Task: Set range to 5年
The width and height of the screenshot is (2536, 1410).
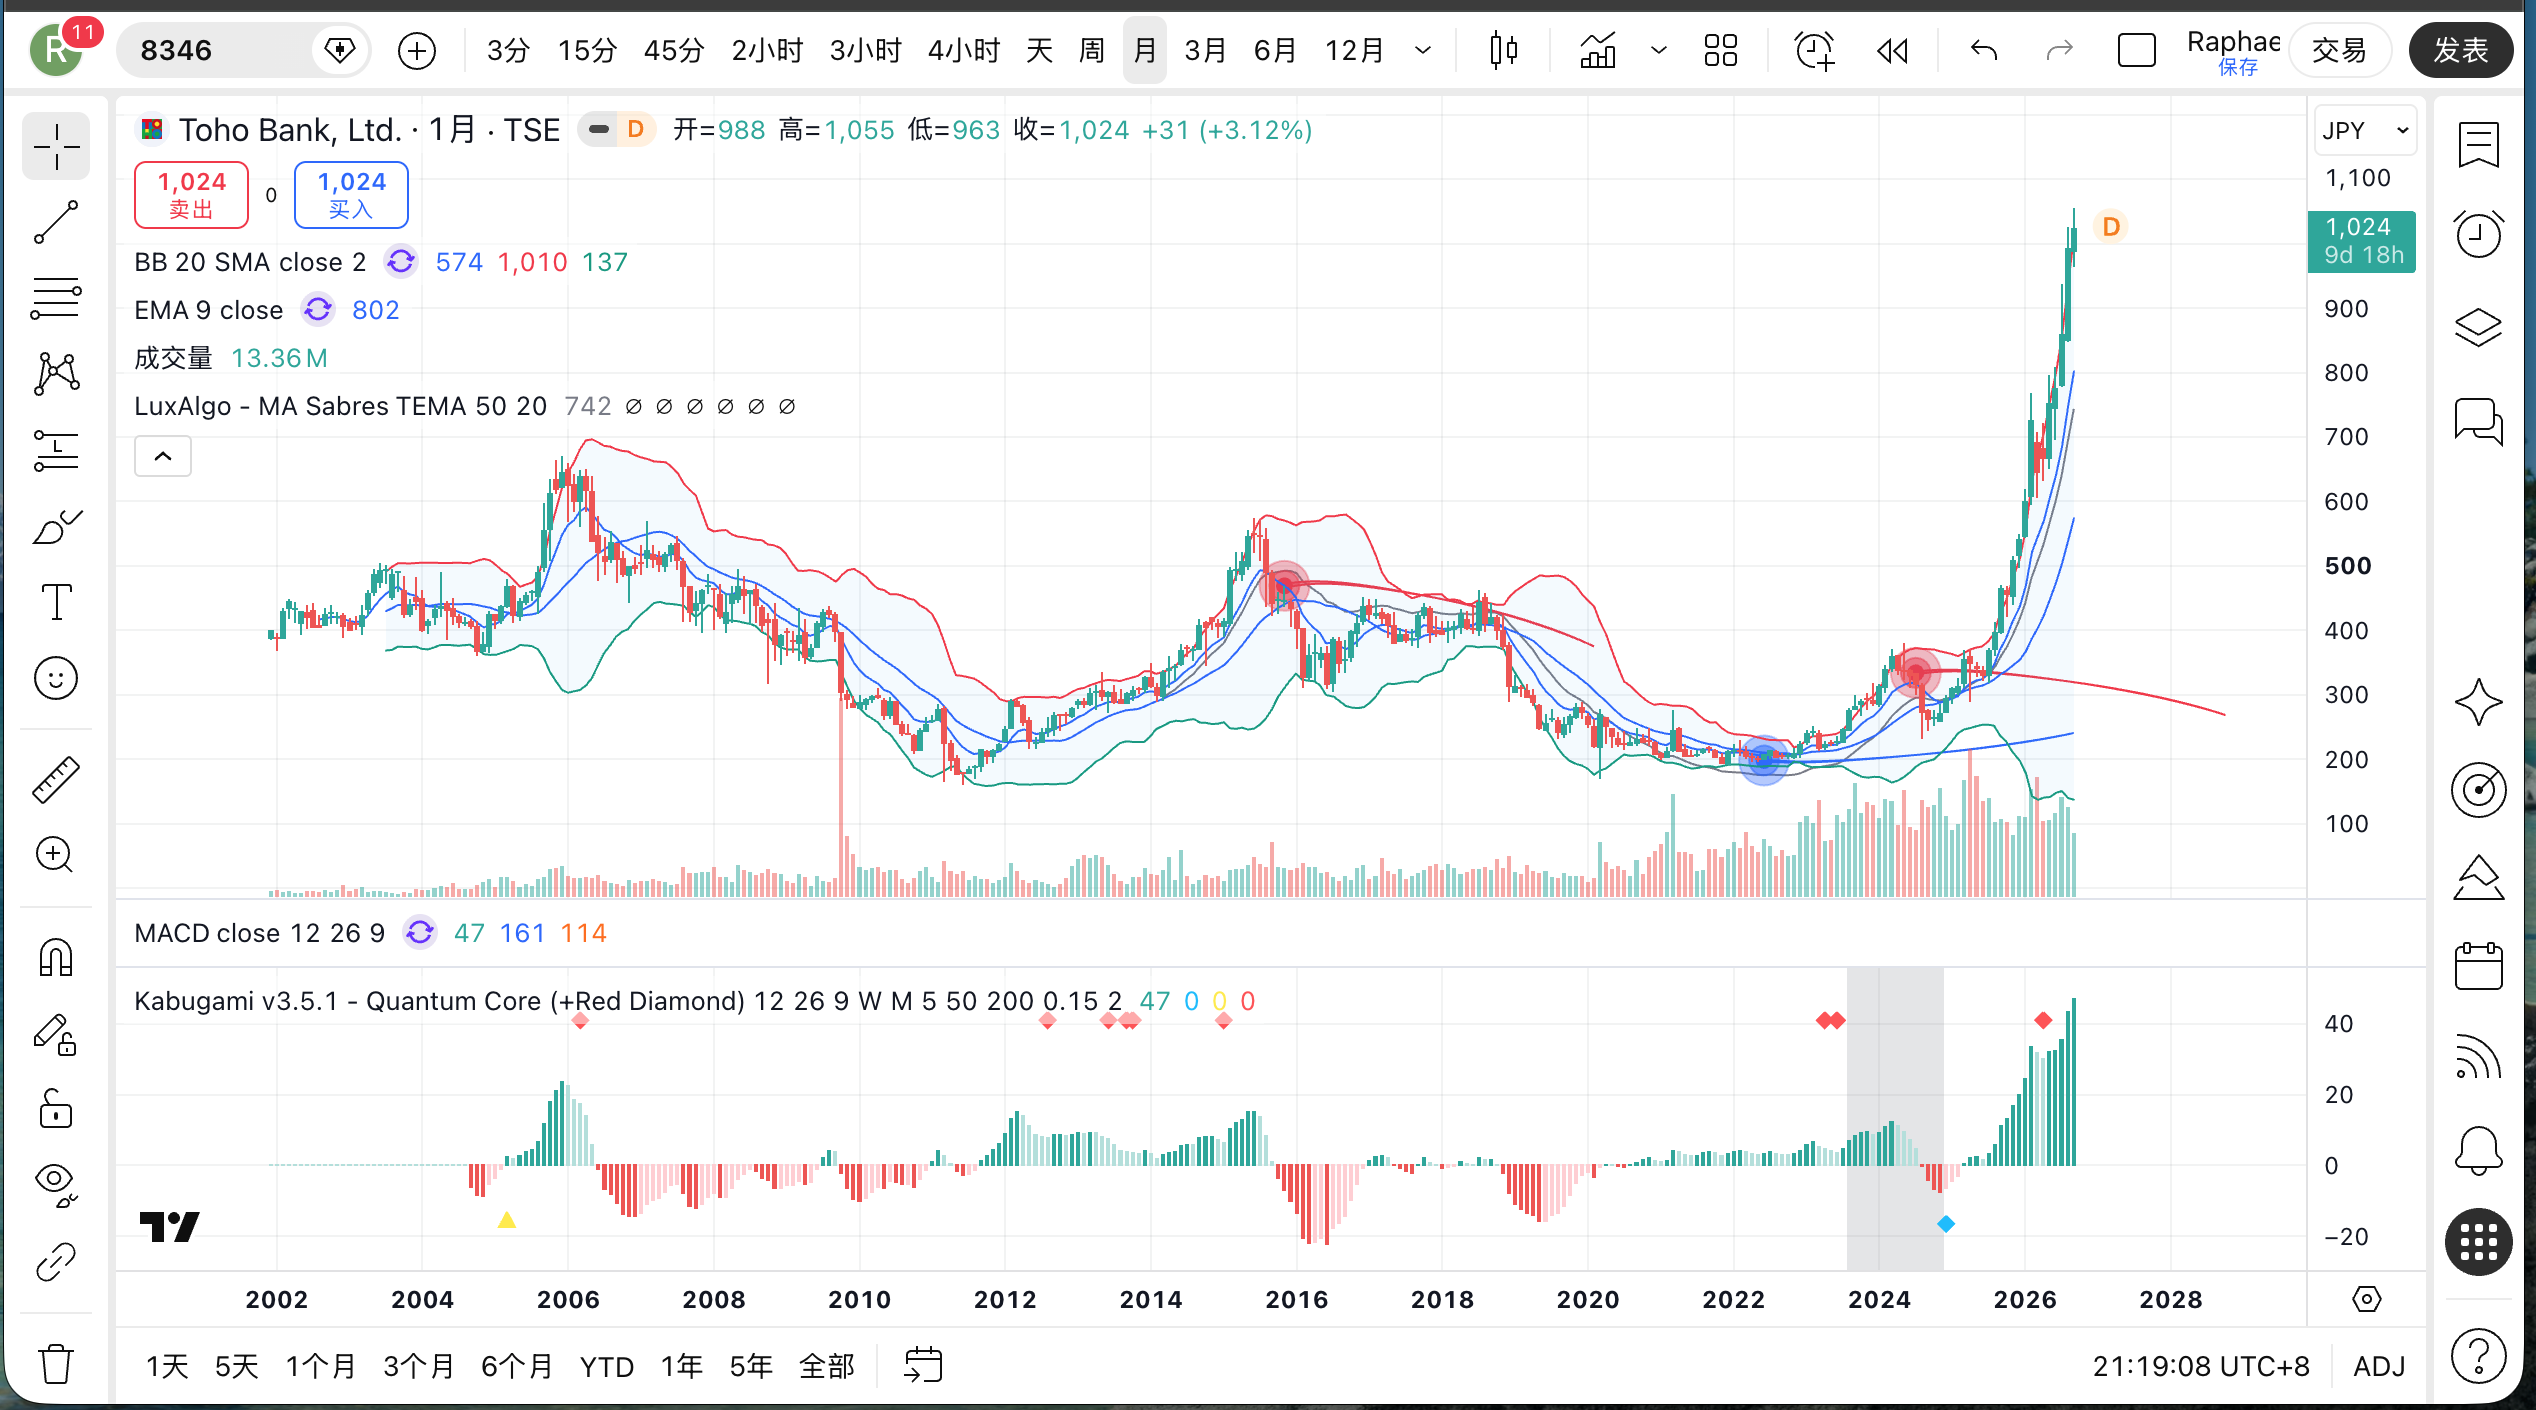Action: (750, 1366)
